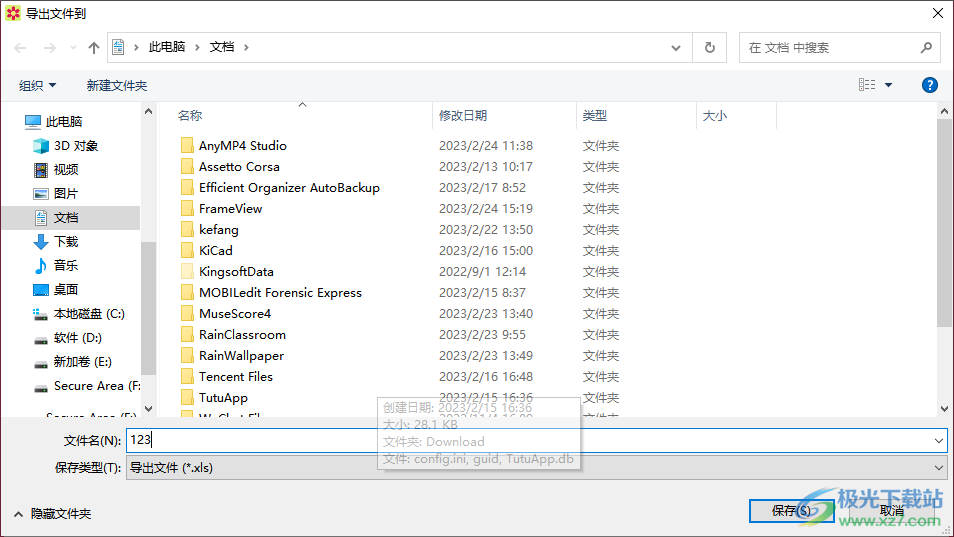The width and height of the screenshot is (954, 537).
Task: Open the view options dropdown arrow
Action: click(888, 85)
